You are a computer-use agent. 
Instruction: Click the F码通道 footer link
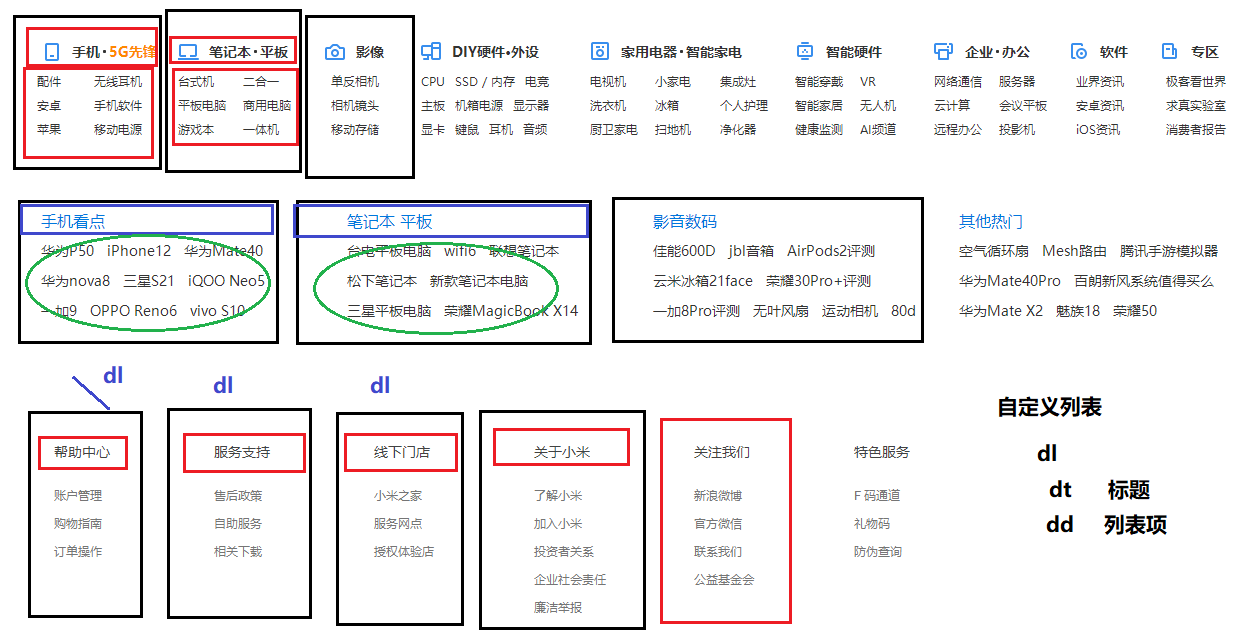877,495
